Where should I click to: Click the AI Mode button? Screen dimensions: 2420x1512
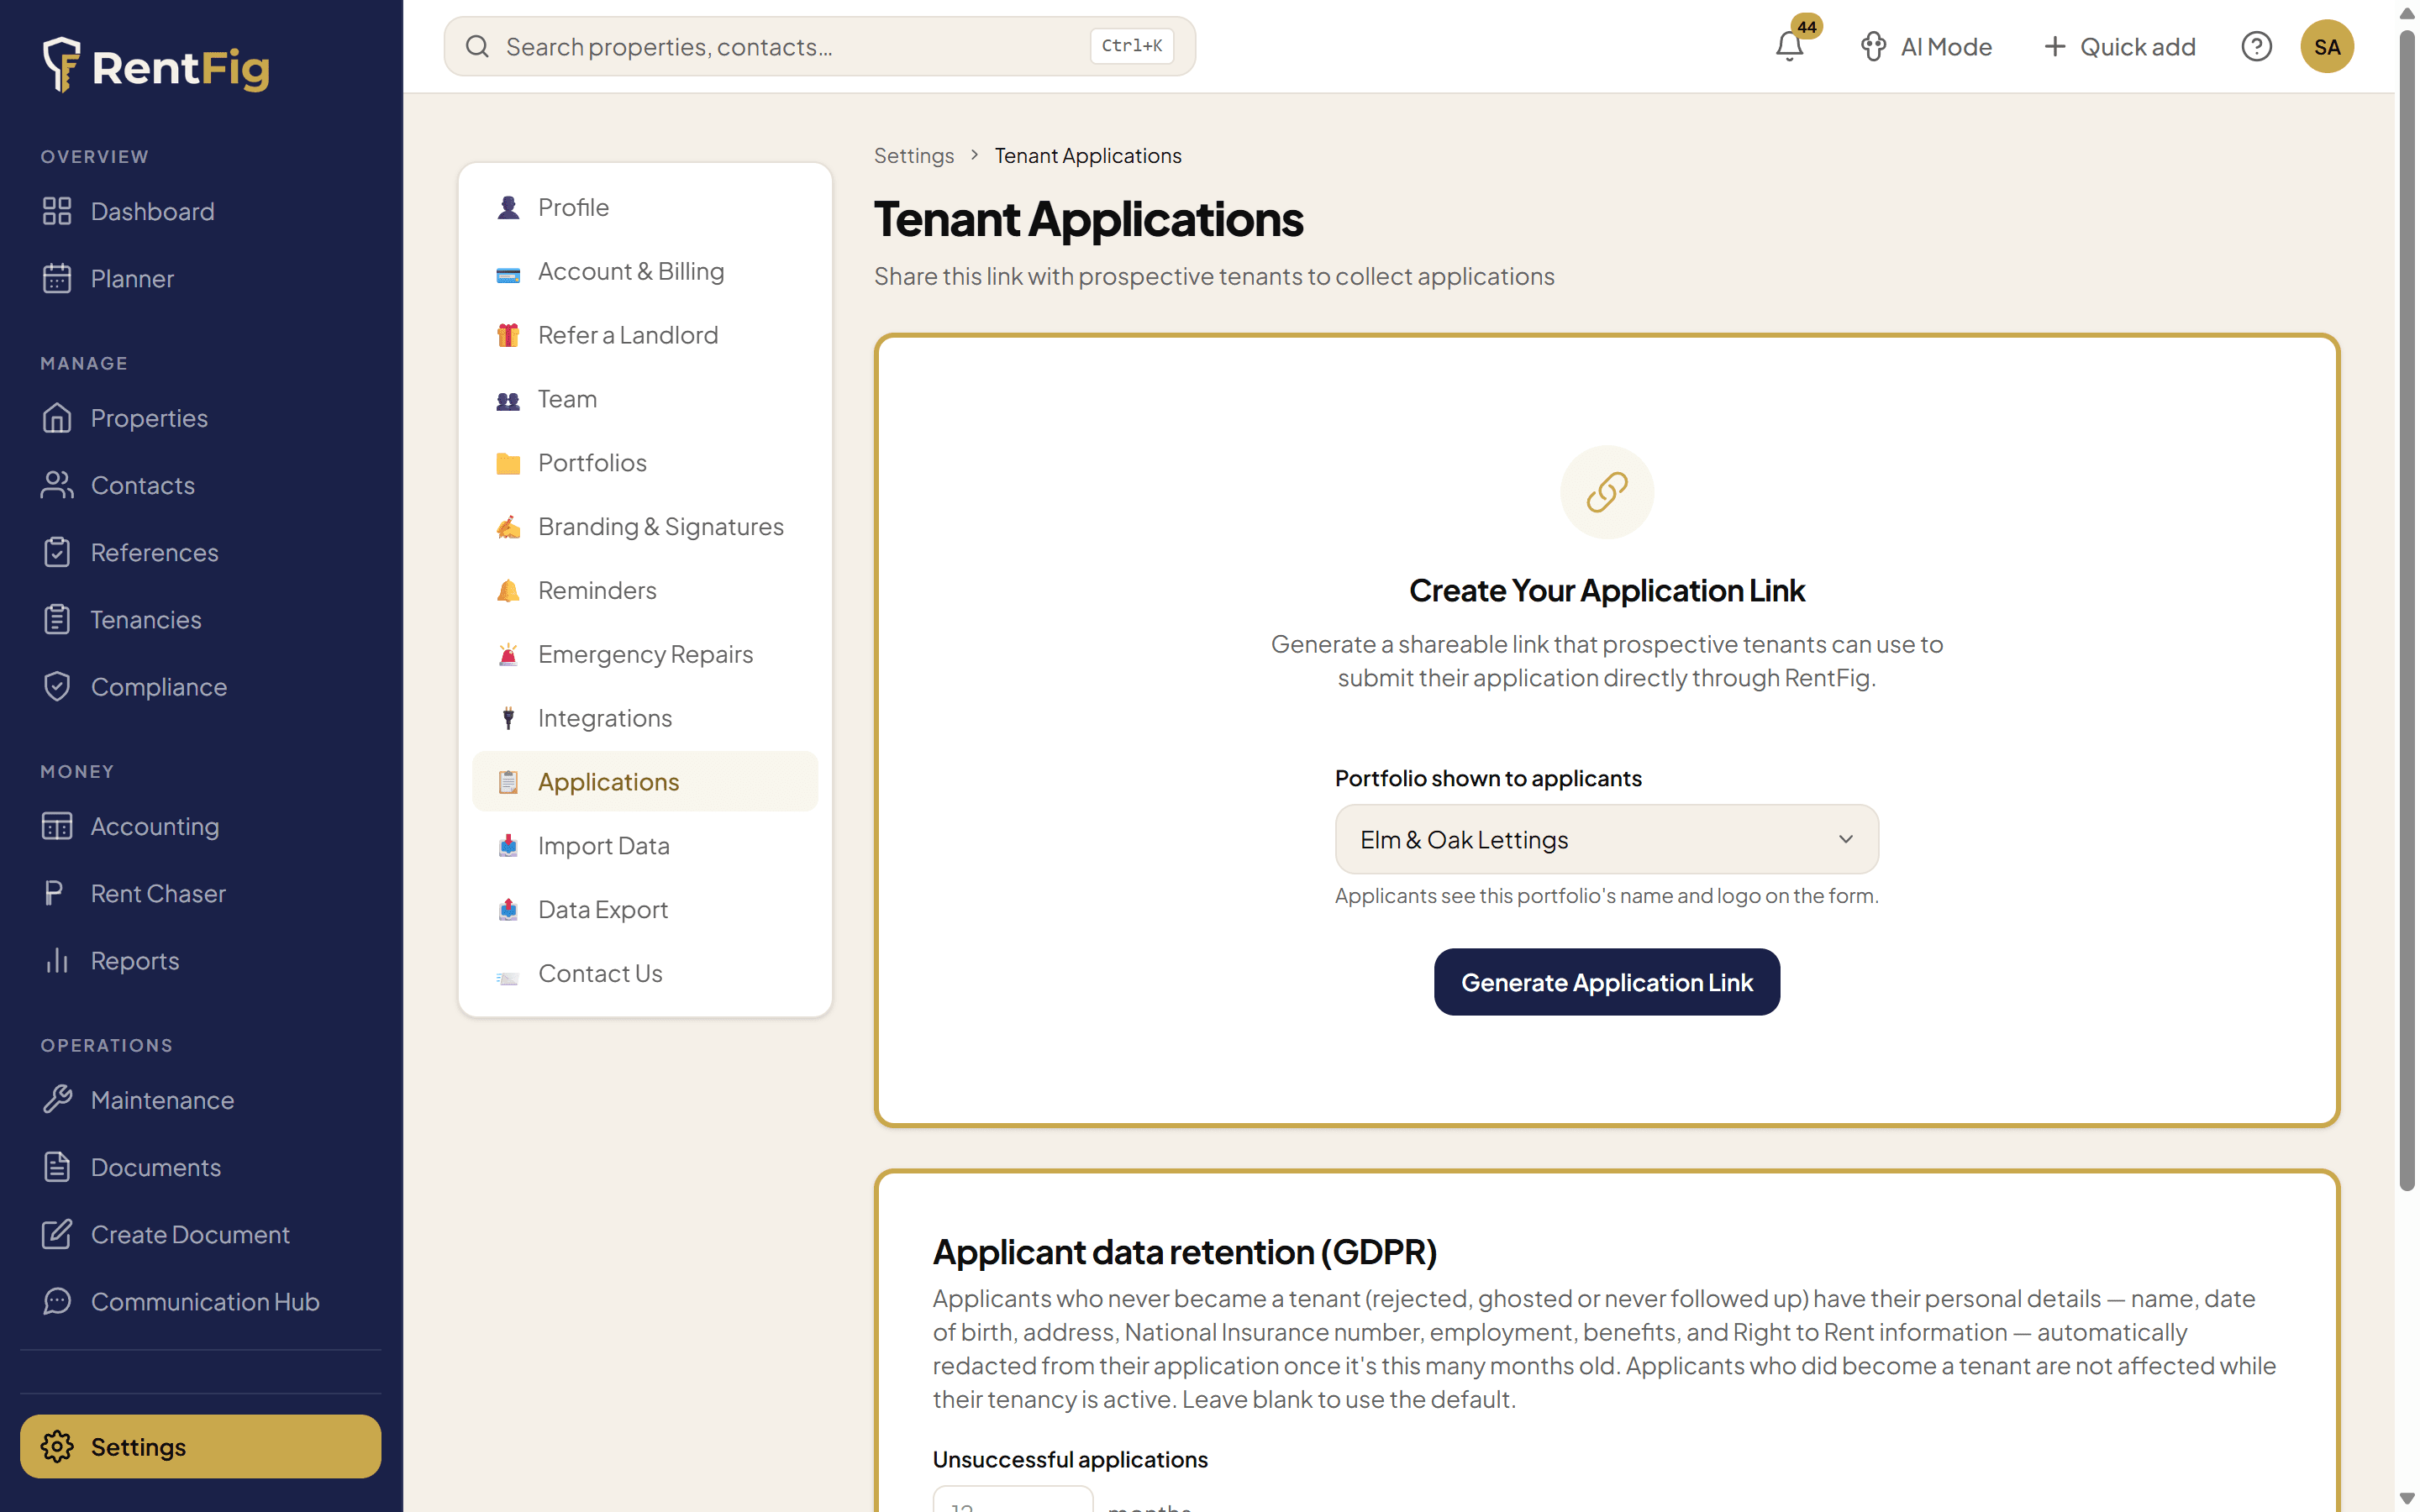pyautogui.click(x=1926, y=46)
